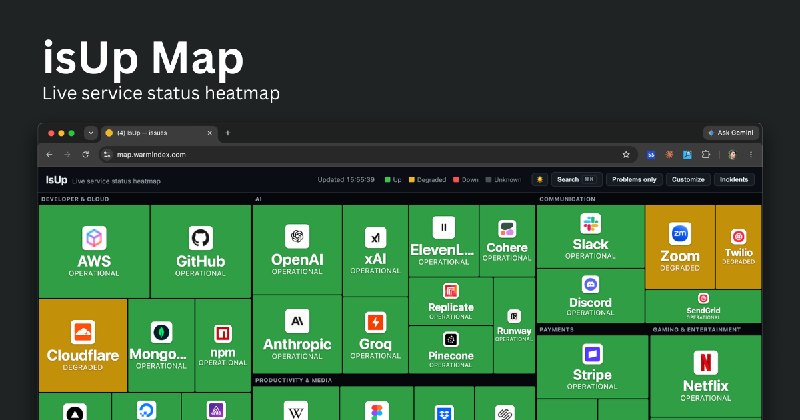800x420 pixels.
Task: Click the npm logo icon
Action: 222,334
